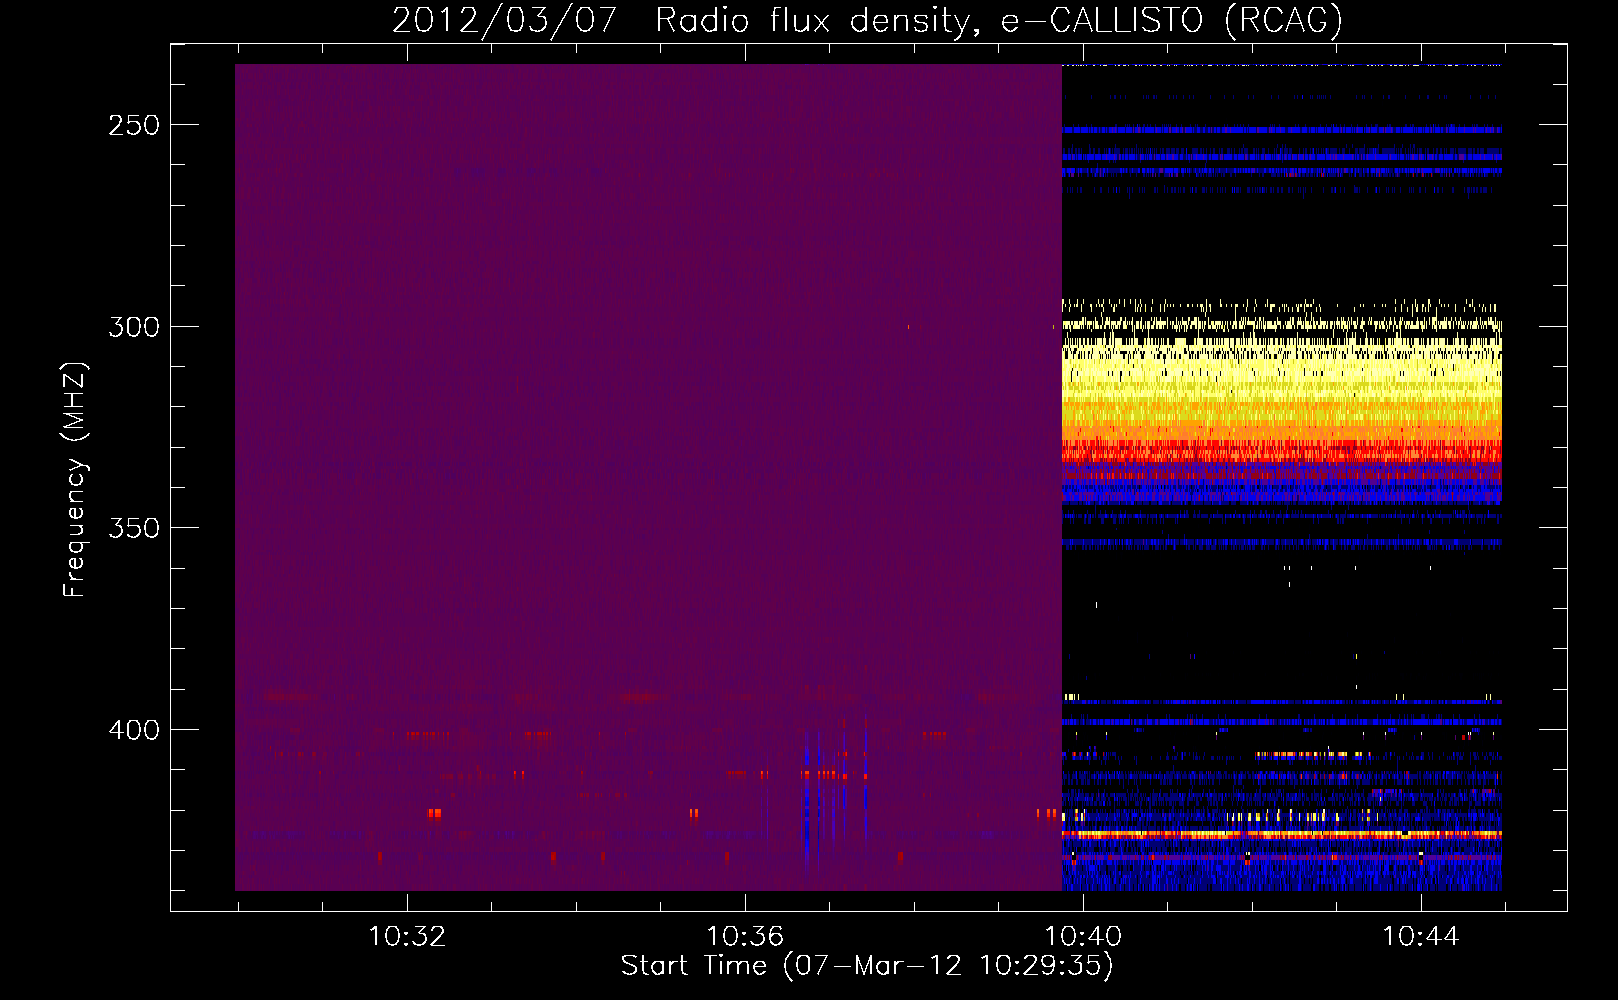The height and width of the screenshot is (1000, 1618).
Task: Click the 400 frequency tick label
Action: click(x=134, y=730)
